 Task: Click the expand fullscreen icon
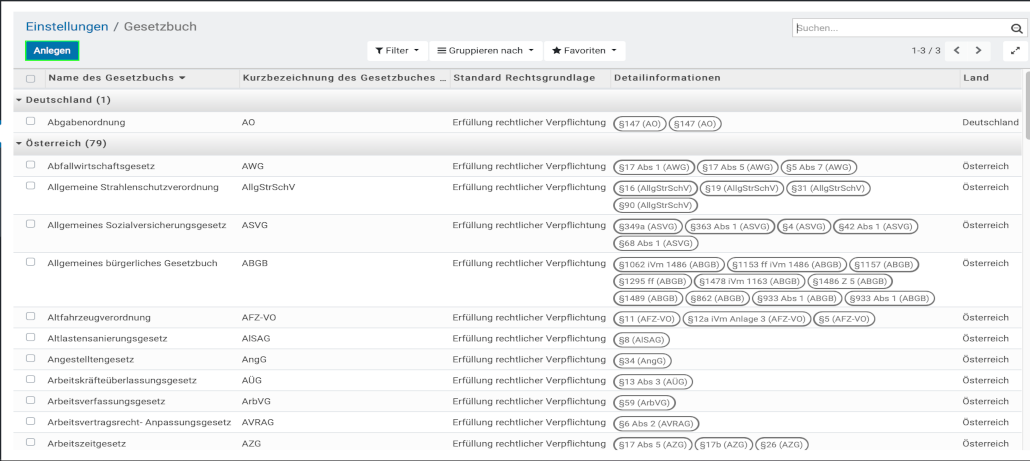click(1016, 50)
